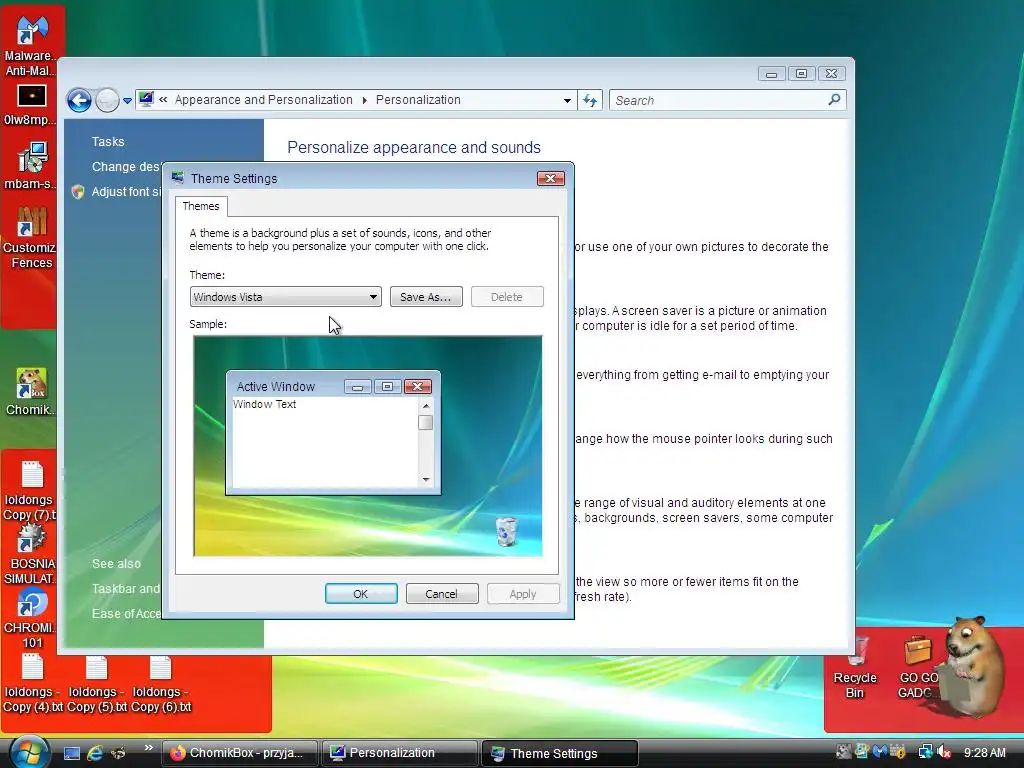The image size is (1024, 768).
Task: Minimize the Personalization window
Action: (x=771, y=74)
